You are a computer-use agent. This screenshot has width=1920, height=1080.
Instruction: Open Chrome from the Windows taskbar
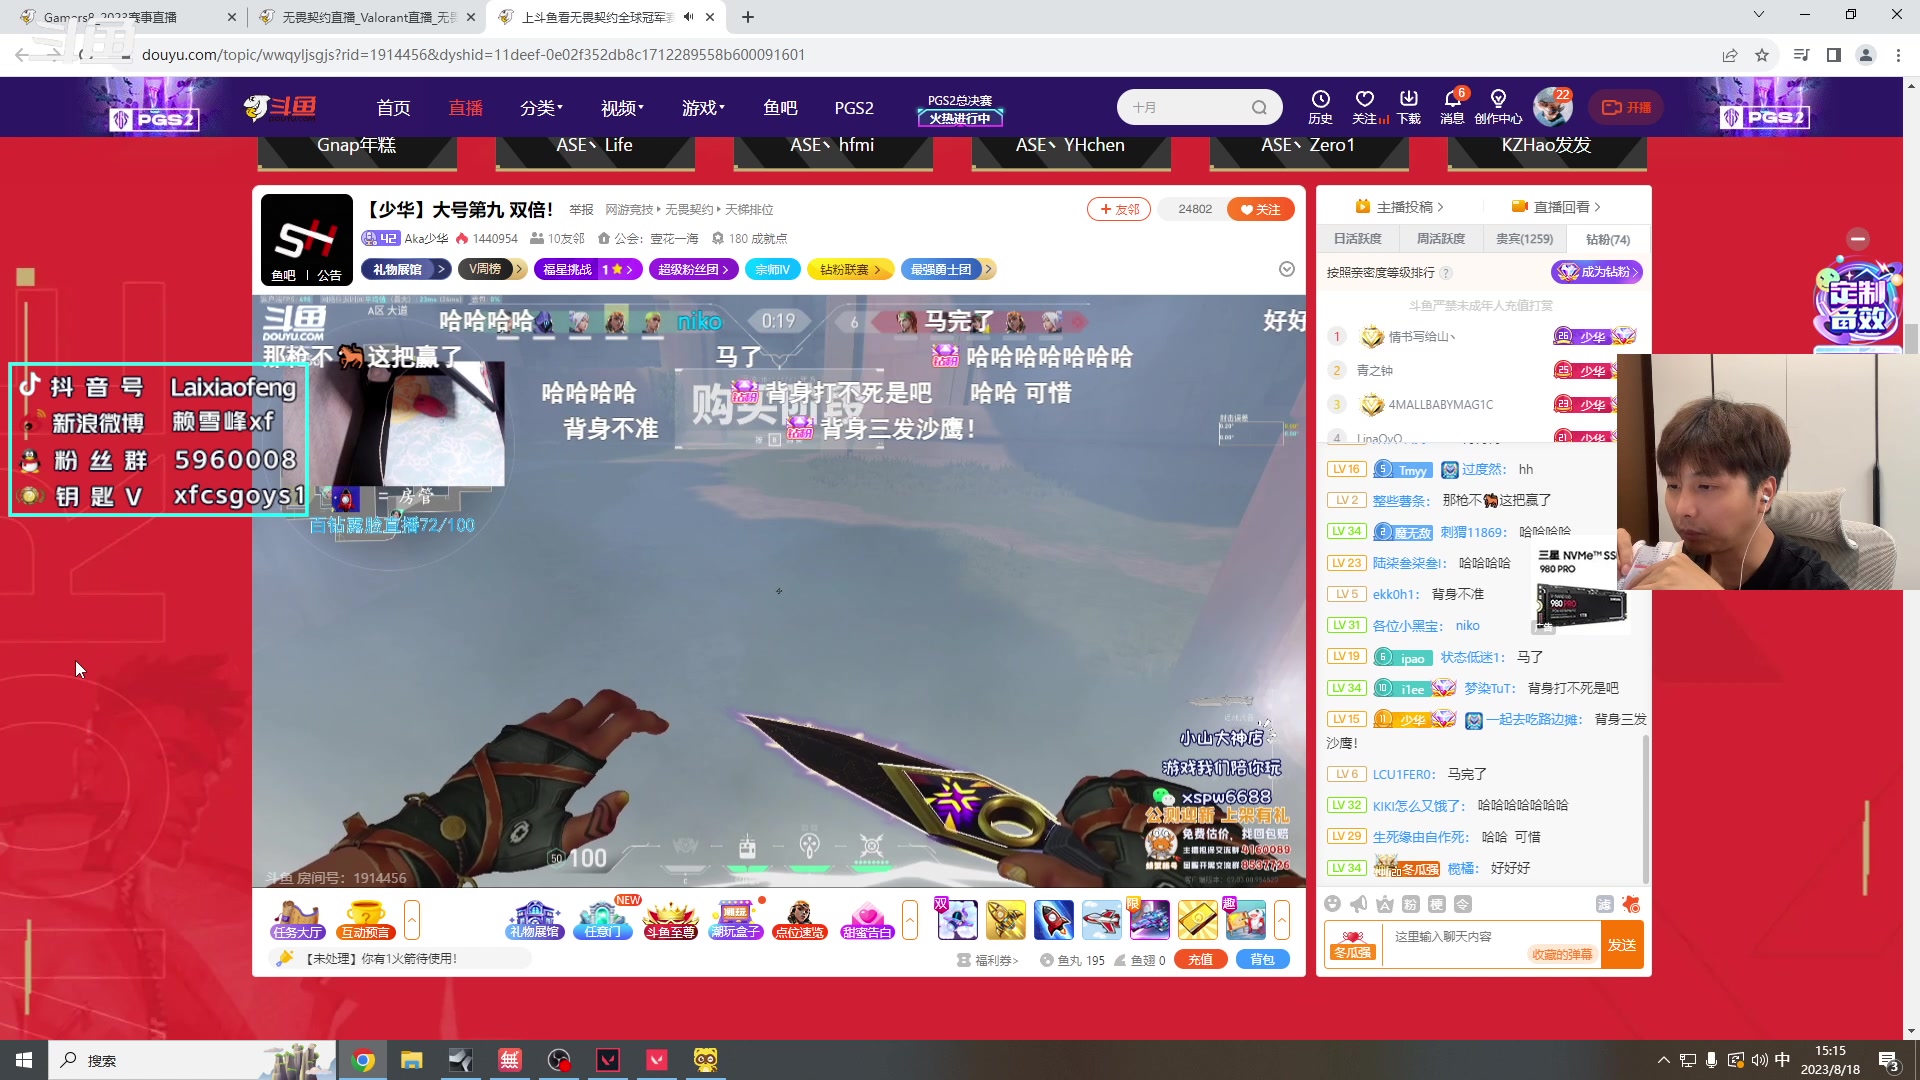coord(363,1060)
